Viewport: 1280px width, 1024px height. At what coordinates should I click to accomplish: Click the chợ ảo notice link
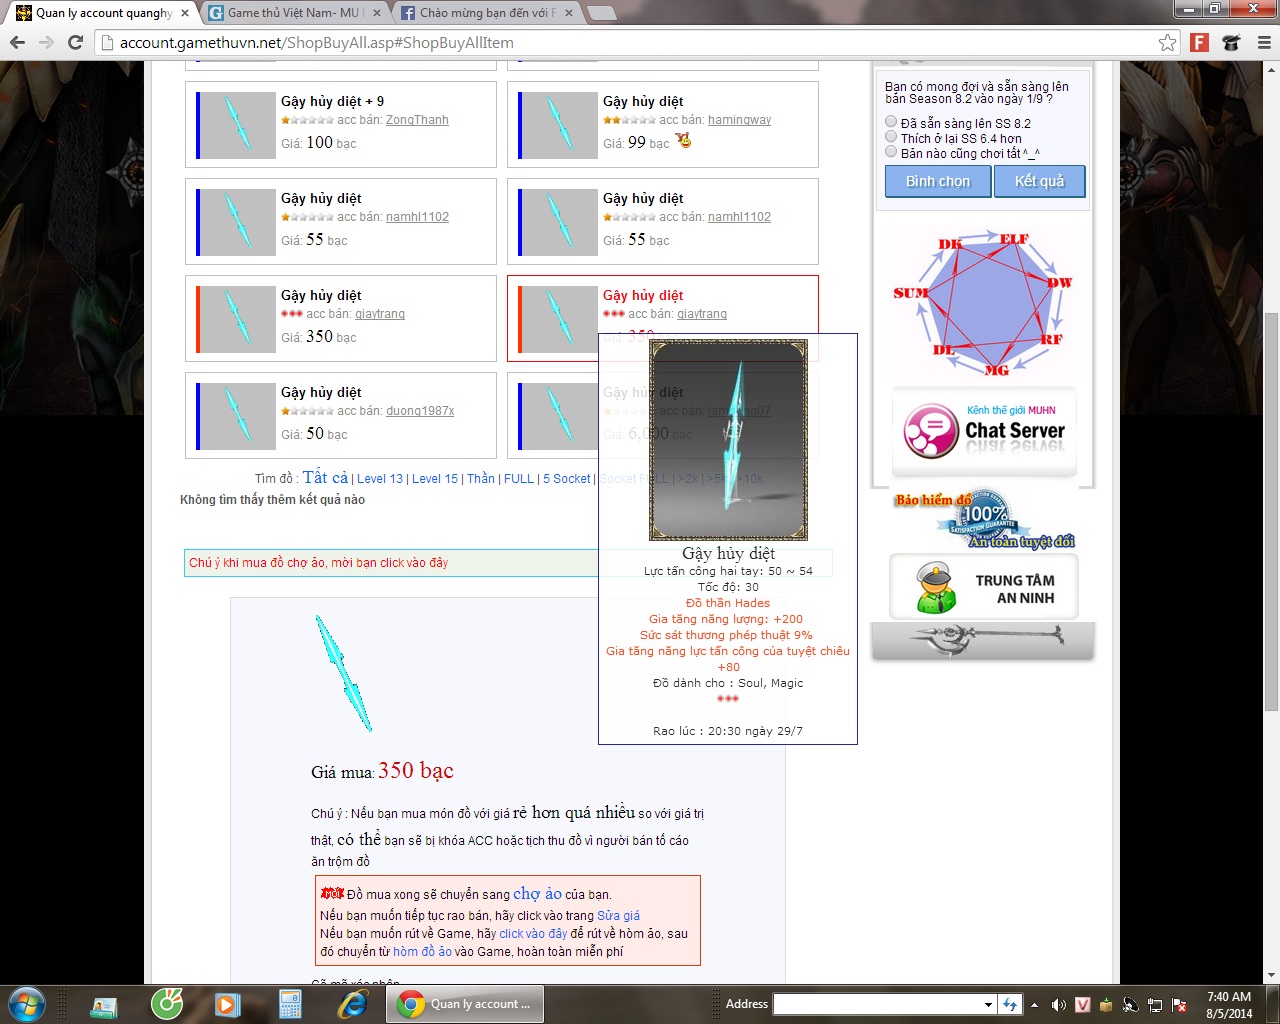coord(319,563)
